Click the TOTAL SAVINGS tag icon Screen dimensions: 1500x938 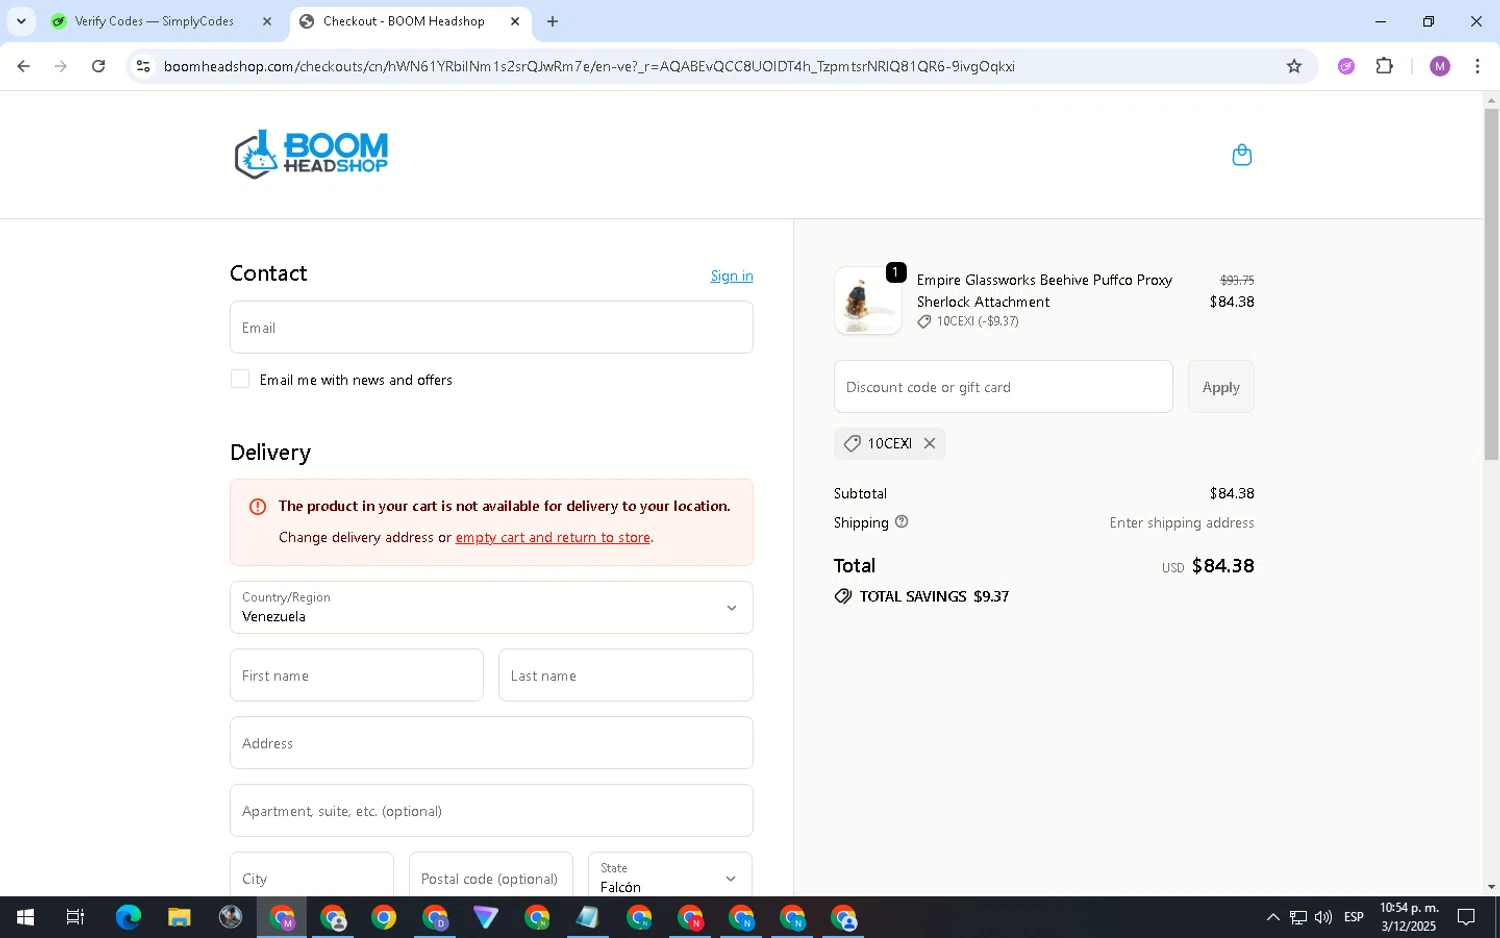(x=843, y=596)
